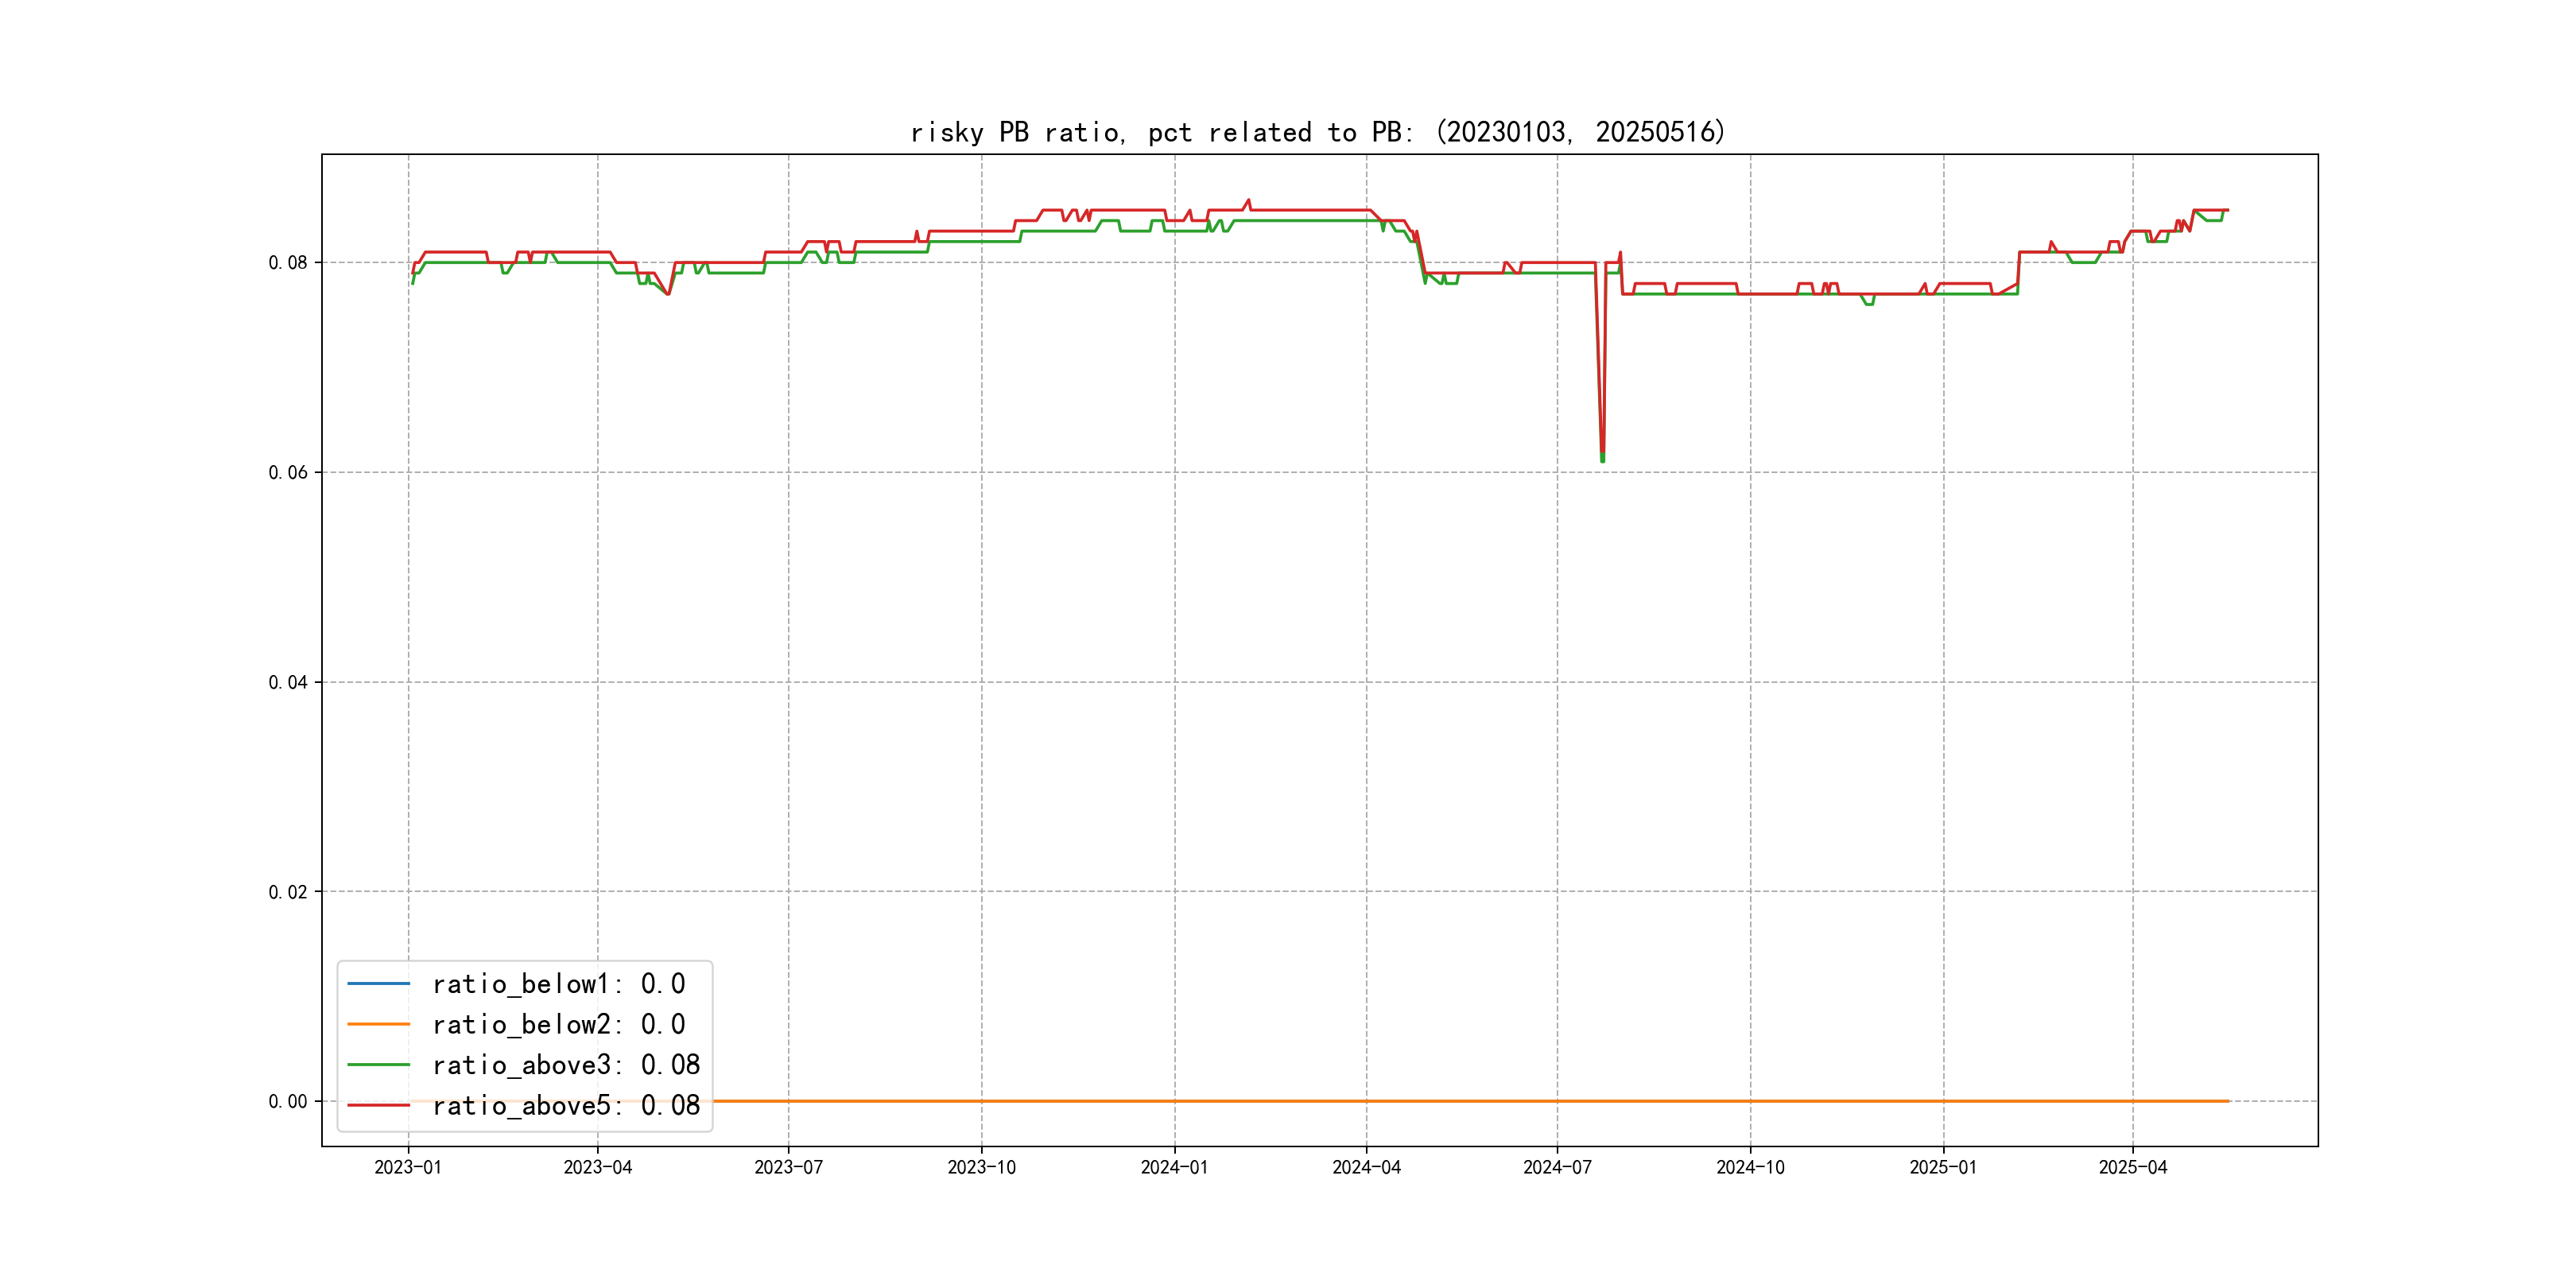Click the 2024-01 x-axis date label
The height and width of the screenshot is (1288, 2576).
tap(1174, 1167)
